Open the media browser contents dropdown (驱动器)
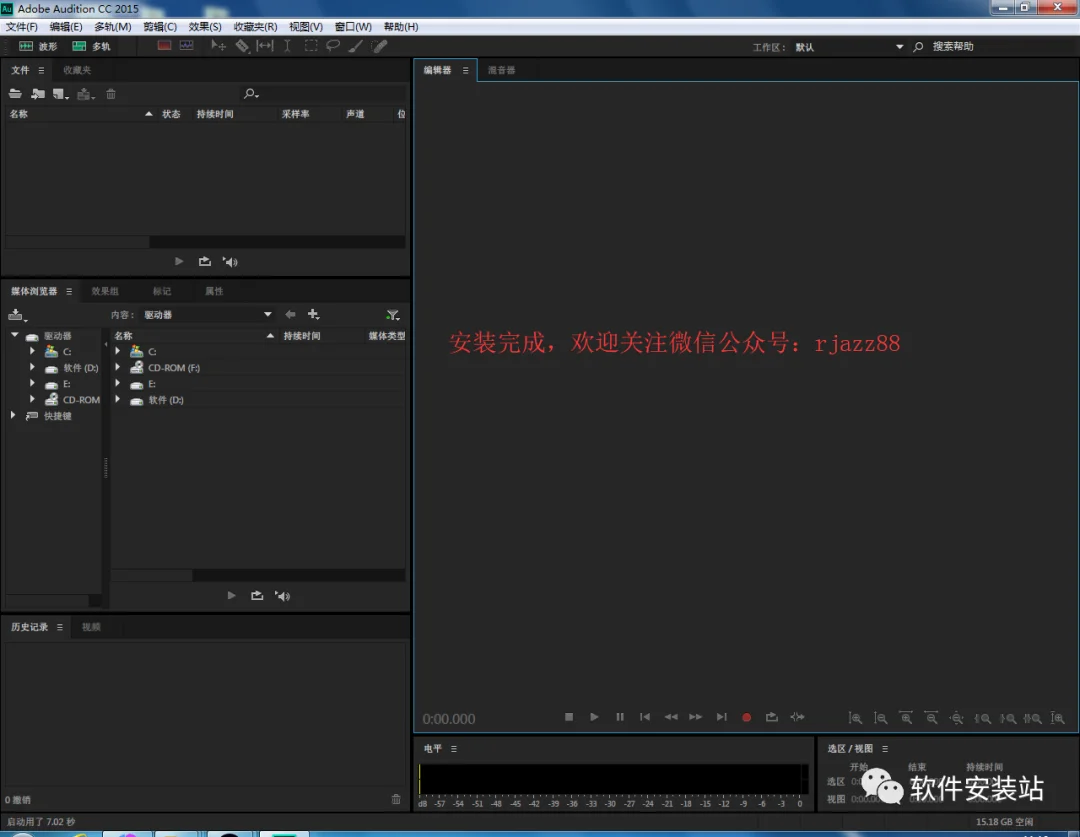Screen dimensions: 1080x837 [x=207, y=315]
